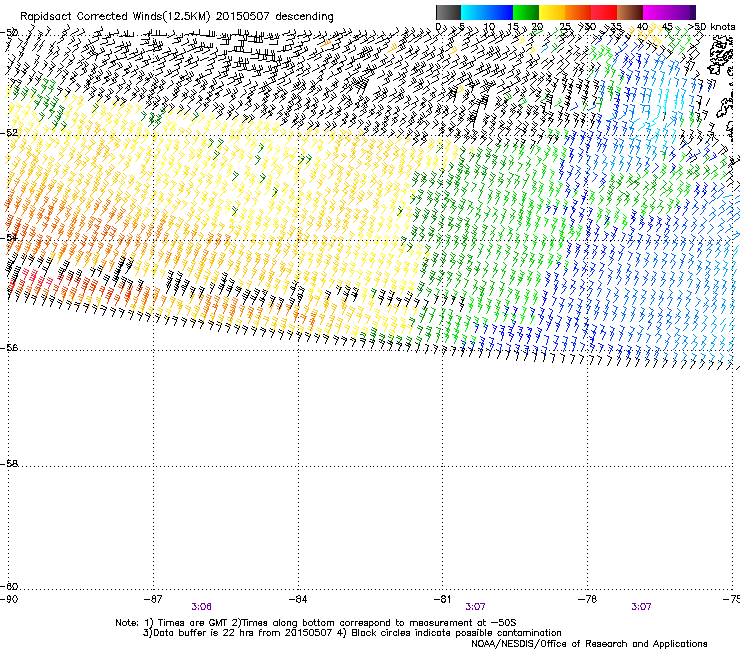The height and width of the screenshot is (650, 740).
Task: Select the green 15-20 knots legend color
Action: (526, 12)
